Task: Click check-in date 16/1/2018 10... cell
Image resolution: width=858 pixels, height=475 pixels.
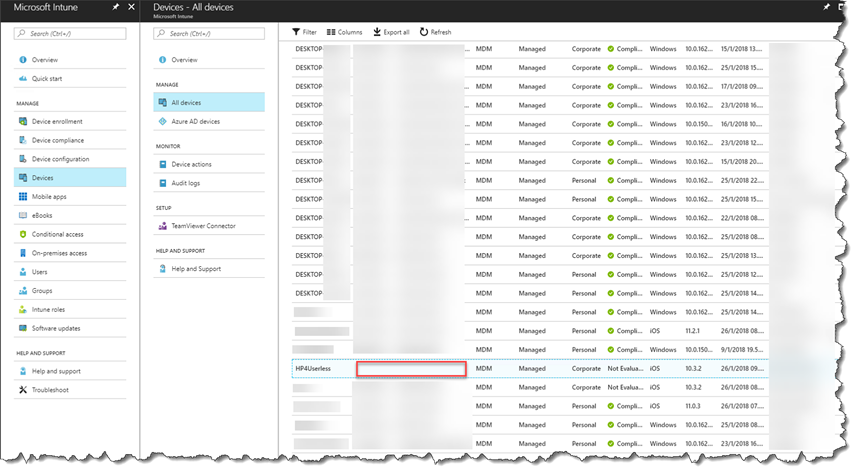Action: [x=741, y=124]
